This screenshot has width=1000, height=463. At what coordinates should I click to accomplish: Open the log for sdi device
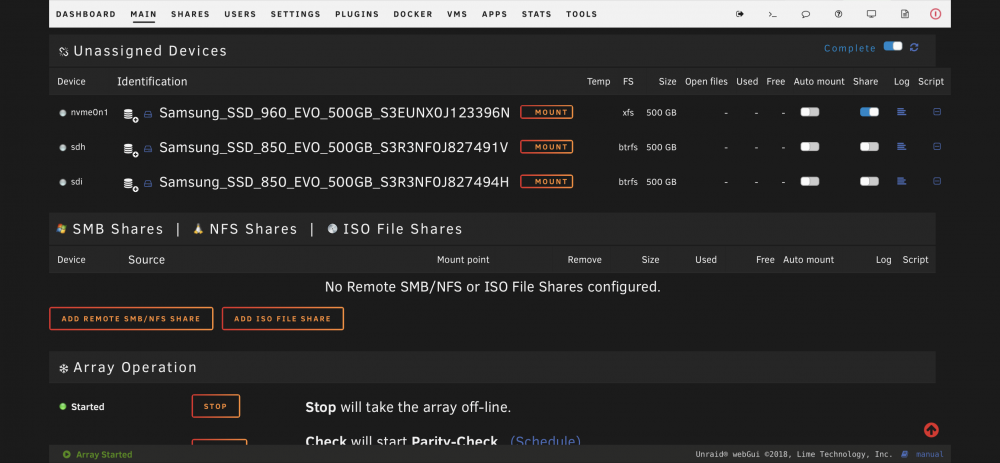point(901,181)
